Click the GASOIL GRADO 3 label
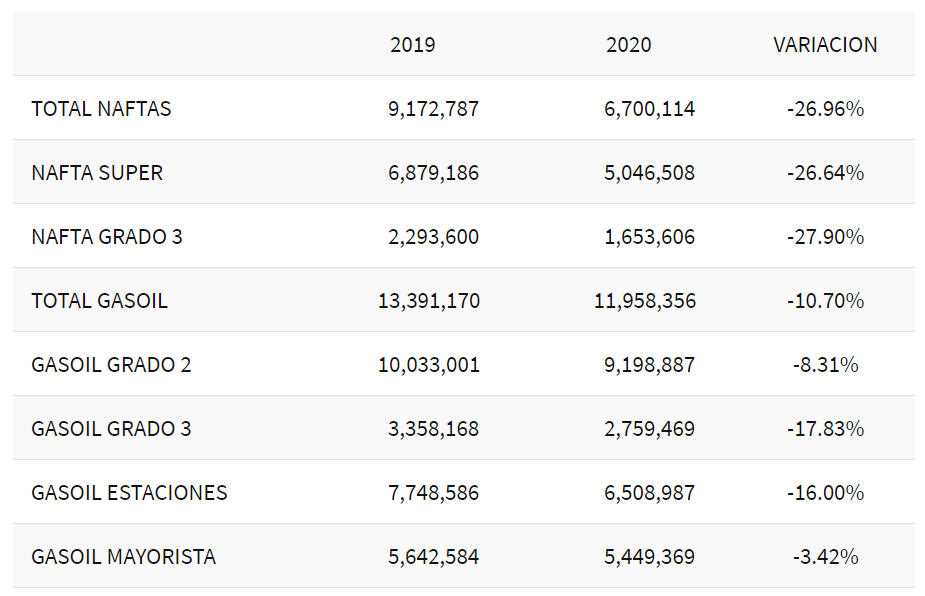Viewport: 925px width, 596px height. (111, 429)
